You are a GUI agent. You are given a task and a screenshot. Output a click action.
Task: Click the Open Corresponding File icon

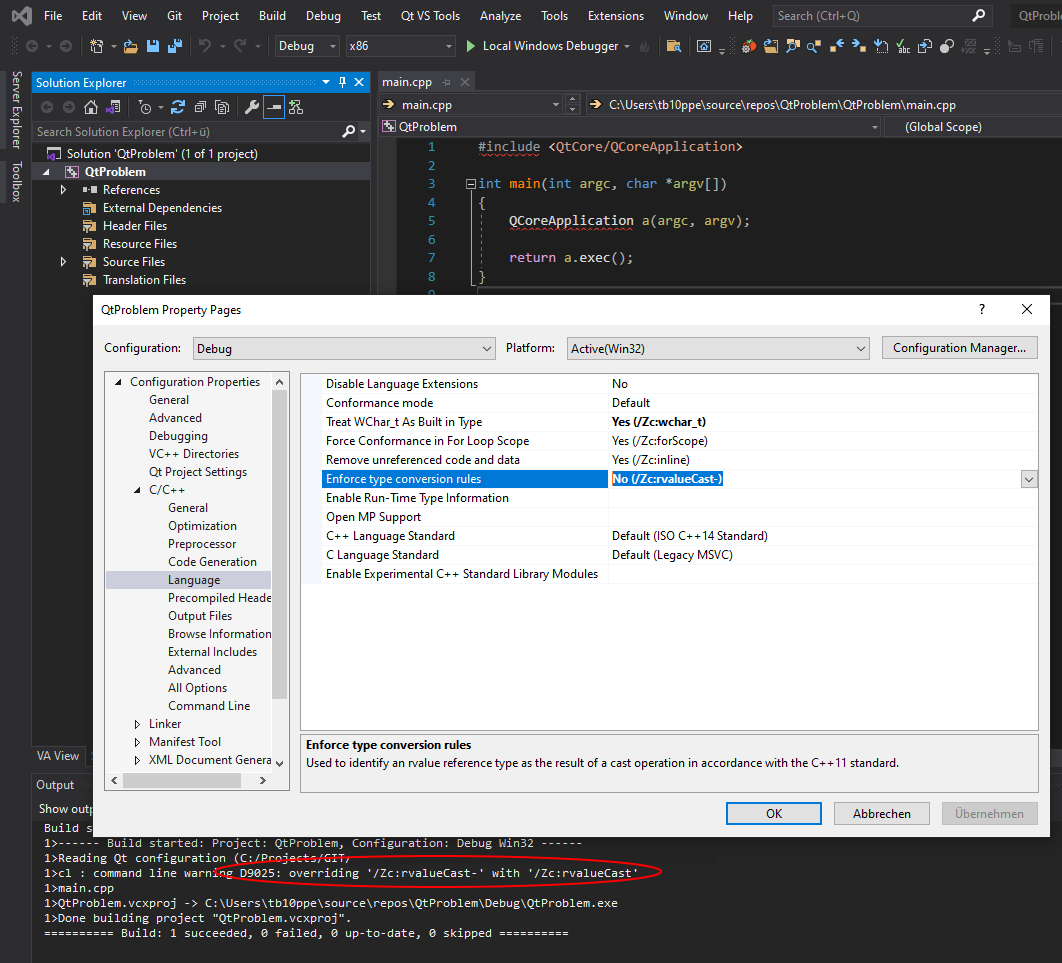coord(925,46)
